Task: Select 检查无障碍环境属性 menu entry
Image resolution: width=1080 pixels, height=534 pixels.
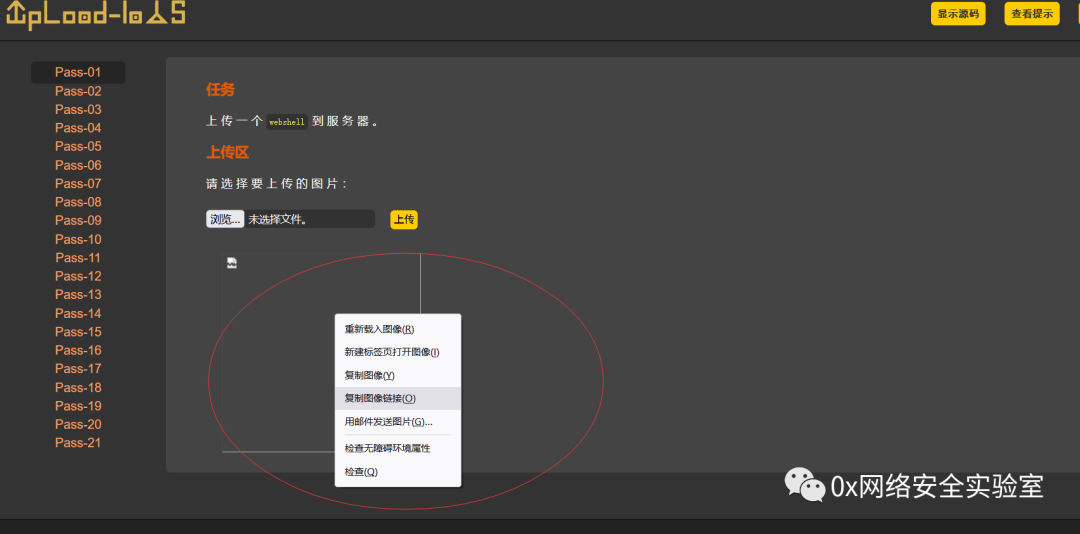Action: tap(397, 449)
